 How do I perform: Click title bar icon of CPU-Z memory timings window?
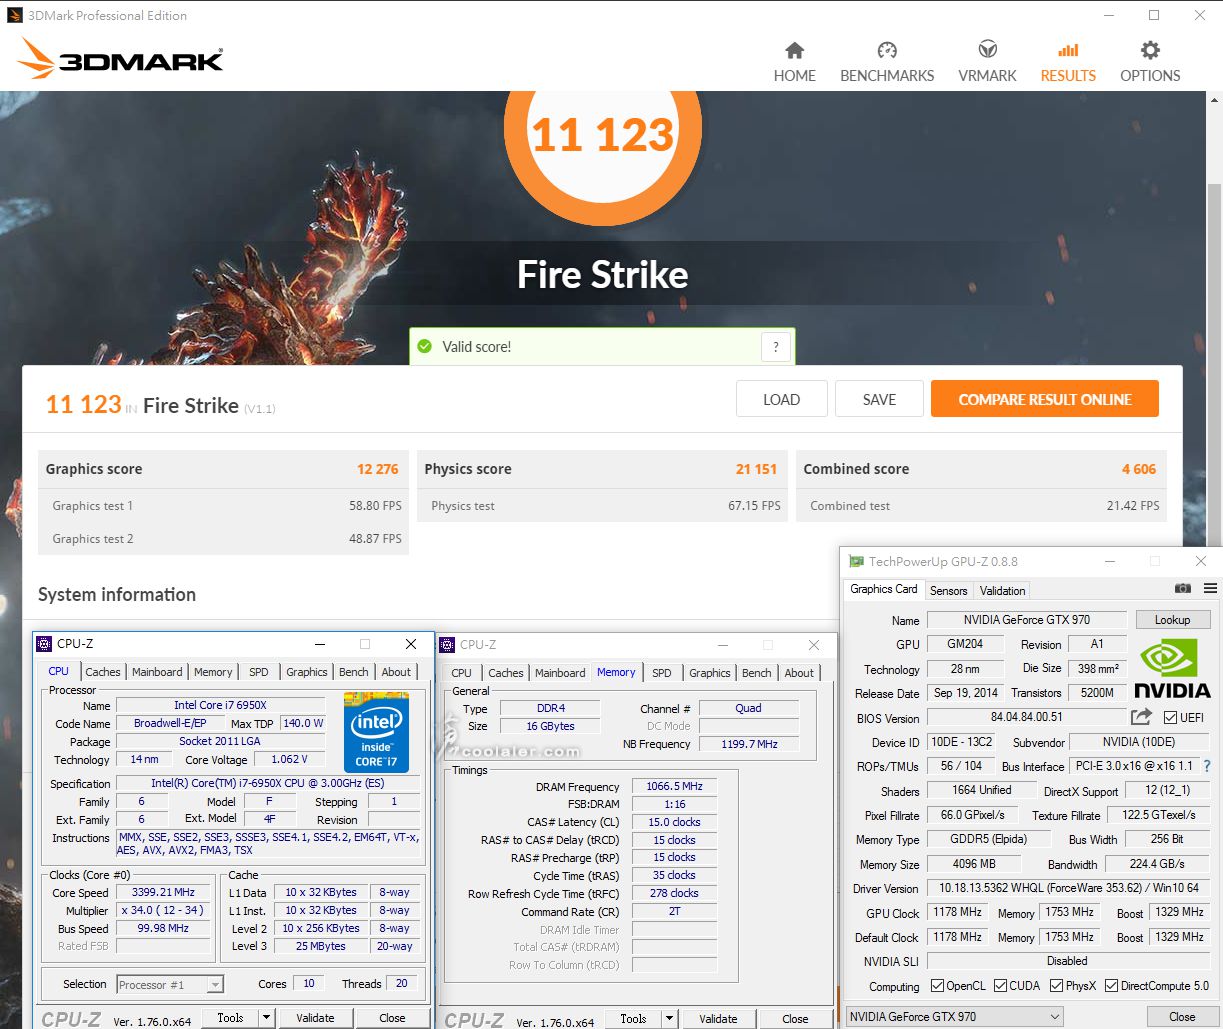pos(447,645)
